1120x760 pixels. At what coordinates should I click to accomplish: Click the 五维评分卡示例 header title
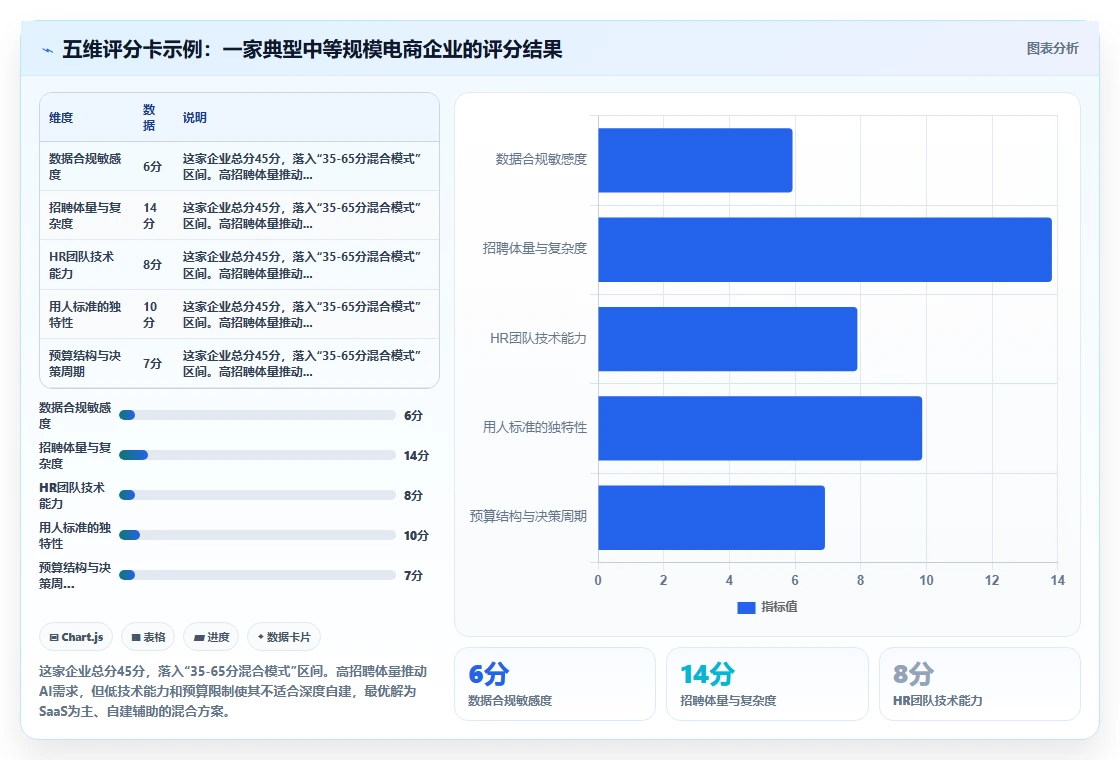pos(312,49)
